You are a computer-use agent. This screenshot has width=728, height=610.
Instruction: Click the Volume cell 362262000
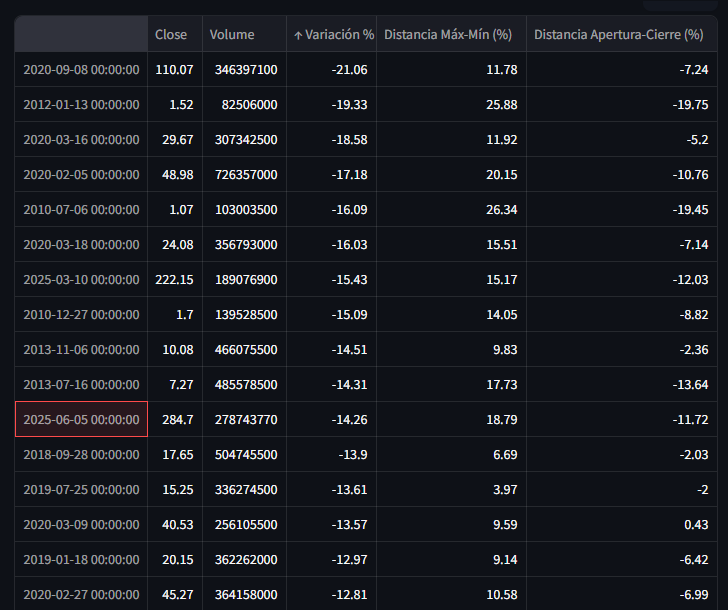[244, 559]
